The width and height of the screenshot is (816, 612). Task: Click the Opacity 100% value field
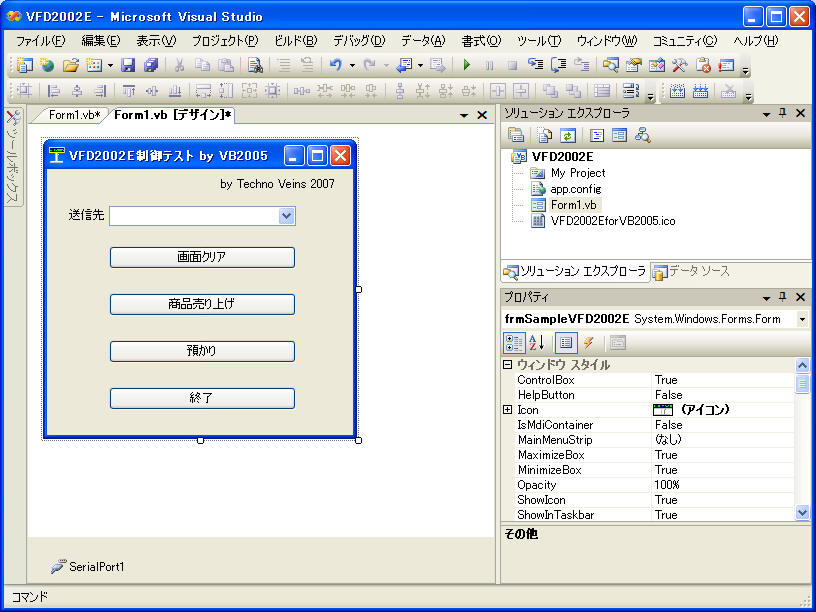point(722,485)
